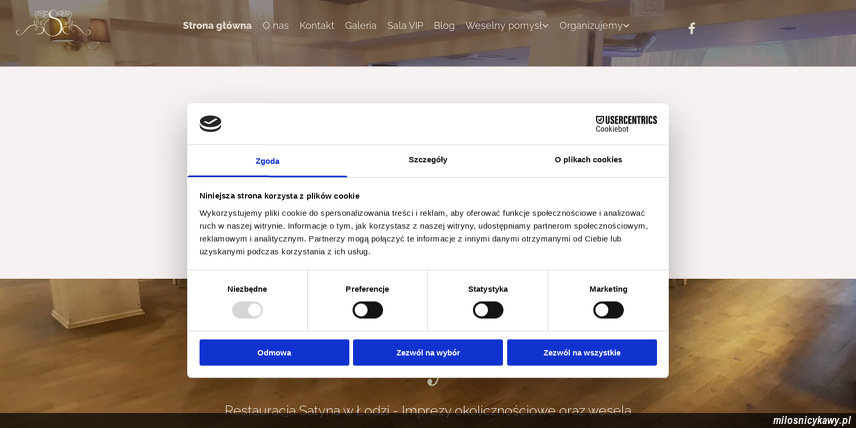Screen dimensions: 856x428
Task: Enable the Marketing cookies switch
Action: pos(608,310)
